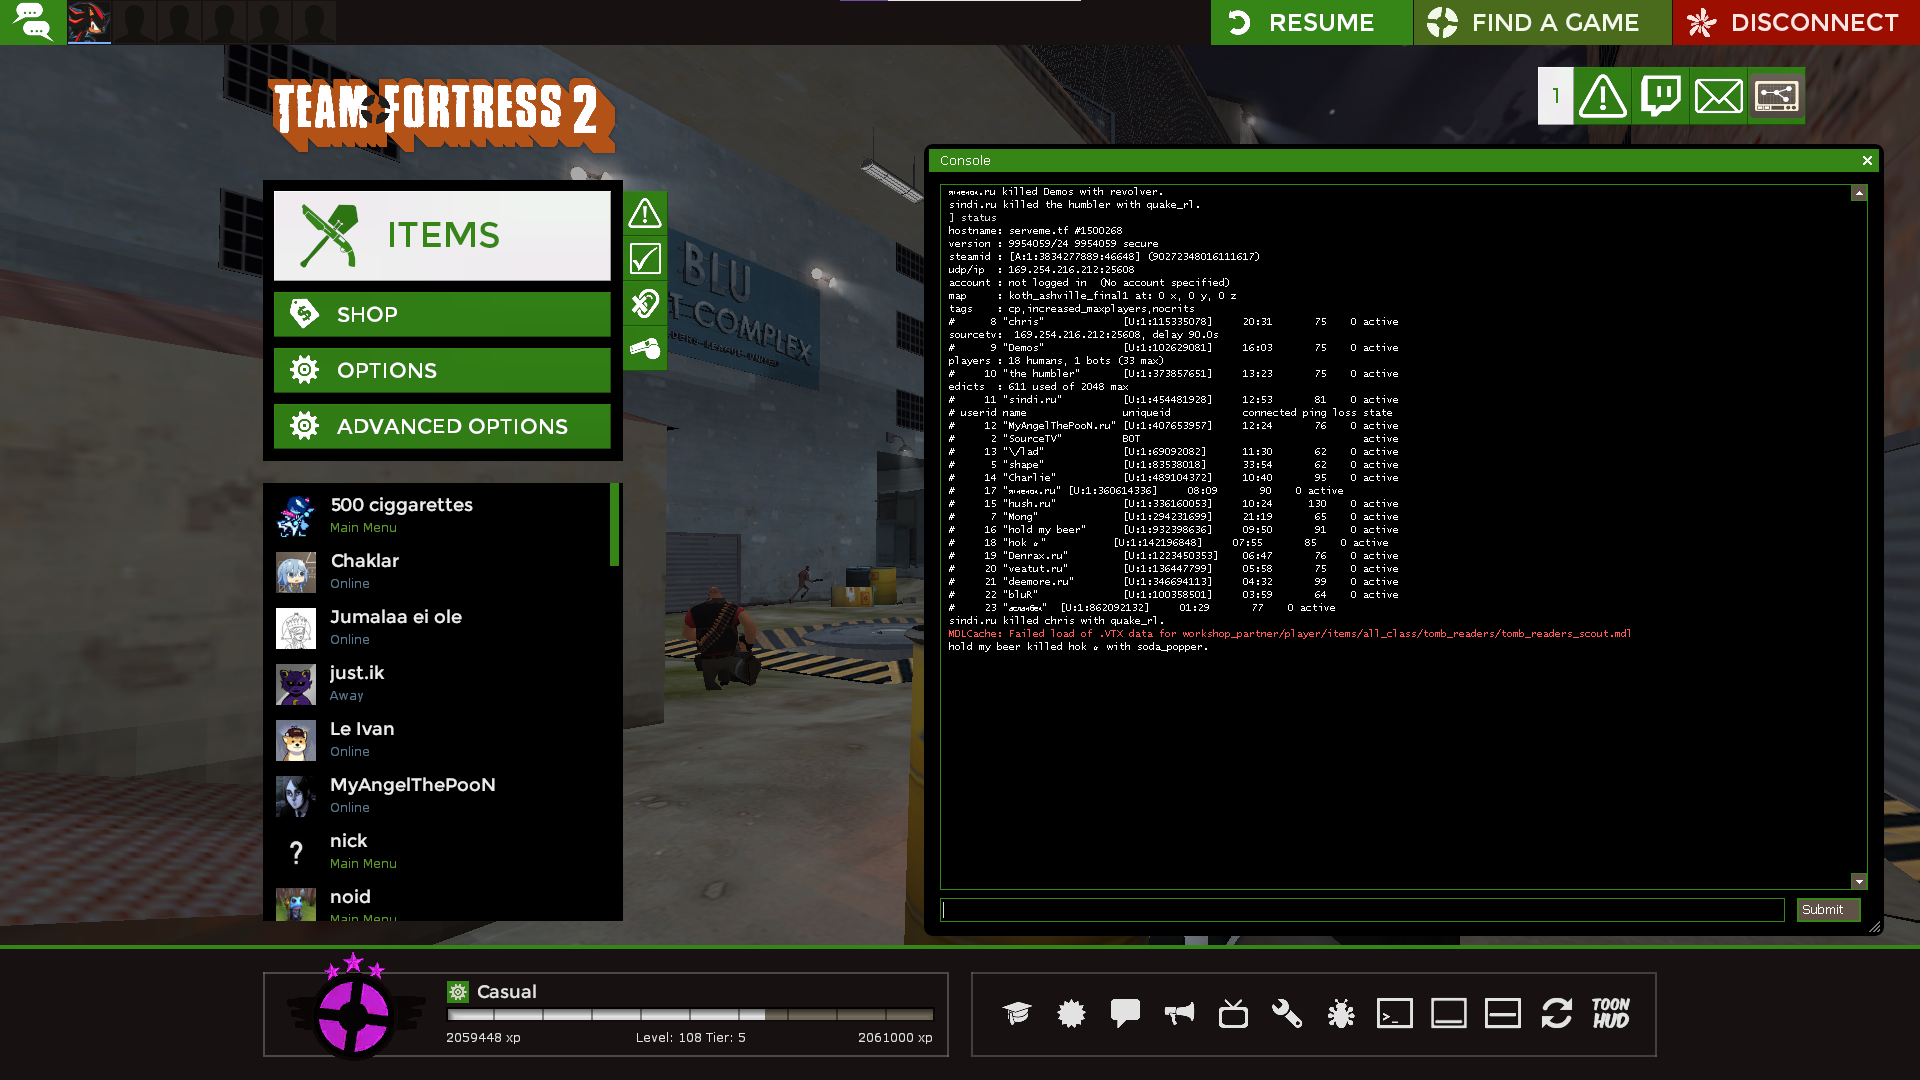This screenshot has width=1920, height=1080.
Task: Click the whistle coach icon
Action: coord(645,348)
